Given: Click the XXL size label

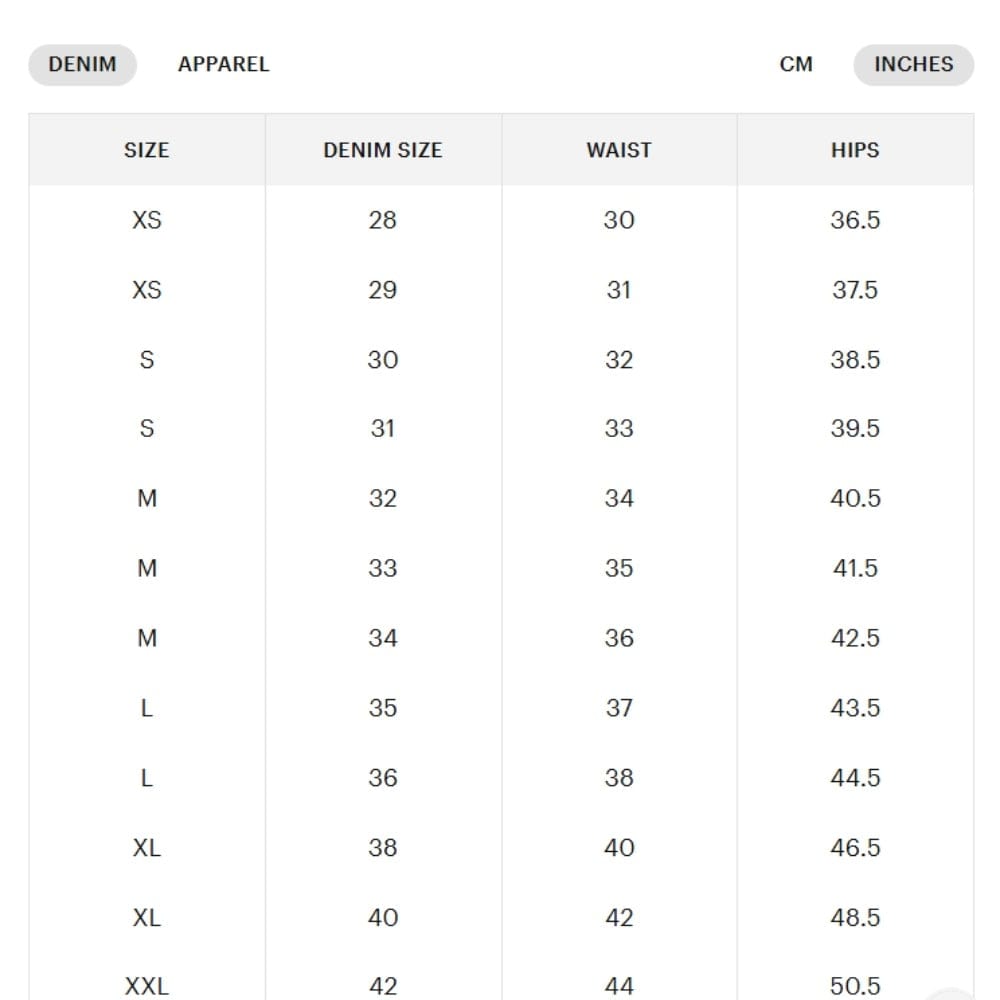Looking at the screenshot, I should click(146, 986).
